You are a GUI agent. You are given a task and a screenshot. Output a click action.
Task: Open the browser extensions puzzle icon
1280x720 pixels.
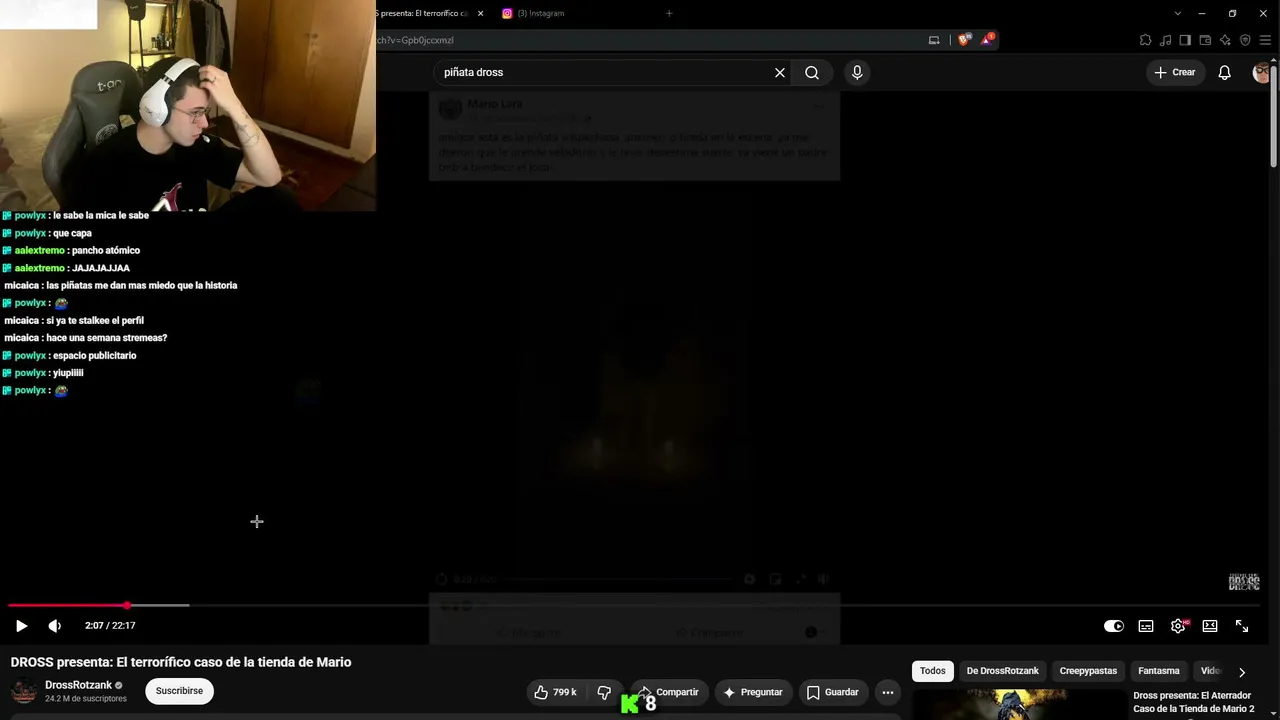1145,40
